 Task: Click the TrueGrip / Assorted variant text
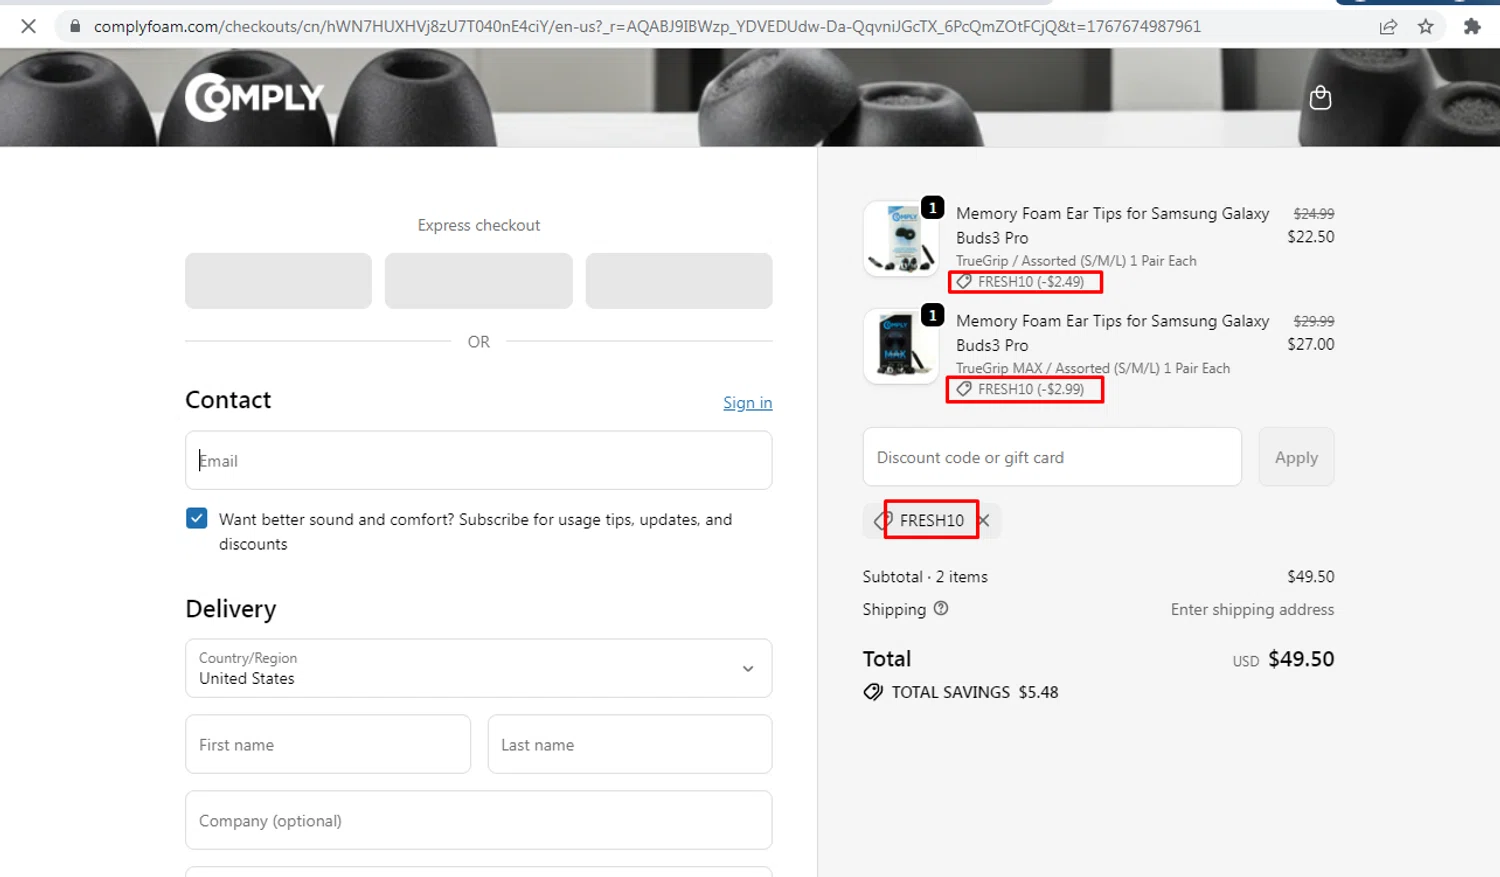coord(1076,261)
